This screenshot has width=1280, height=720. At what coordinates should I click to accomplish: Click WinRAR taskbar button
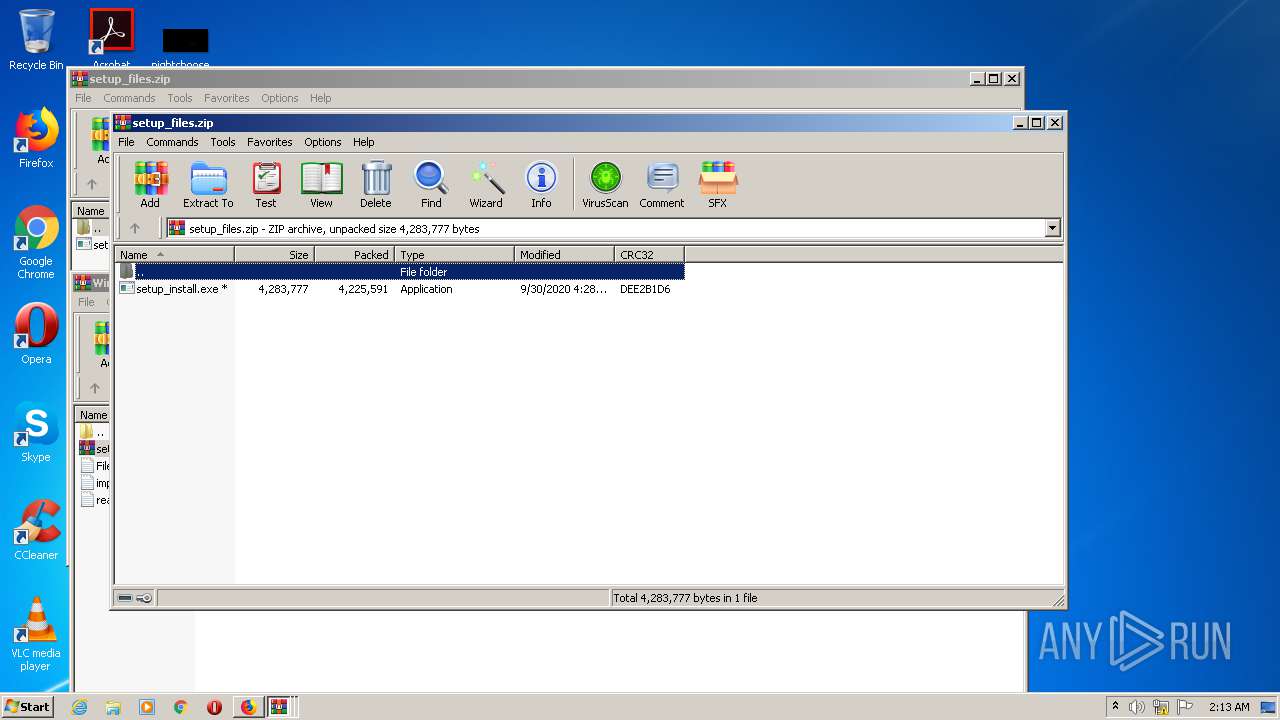click(280, 707)
